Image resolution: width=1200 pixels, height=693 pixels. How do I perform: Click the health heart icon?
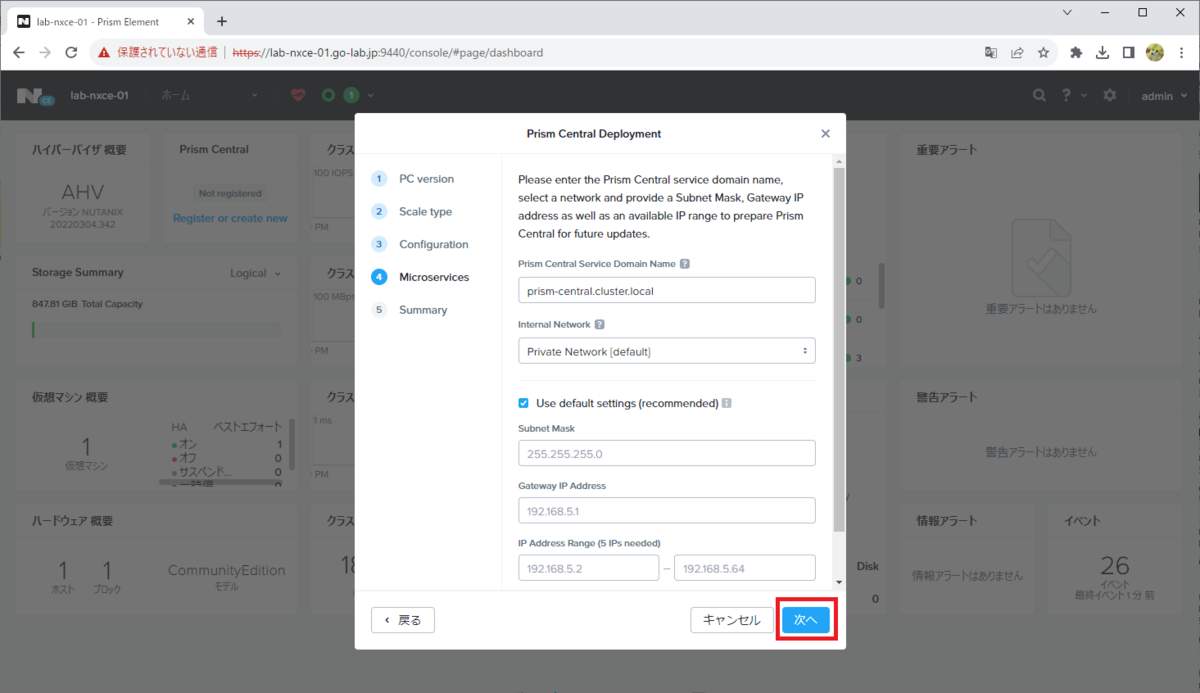(297, 95)
